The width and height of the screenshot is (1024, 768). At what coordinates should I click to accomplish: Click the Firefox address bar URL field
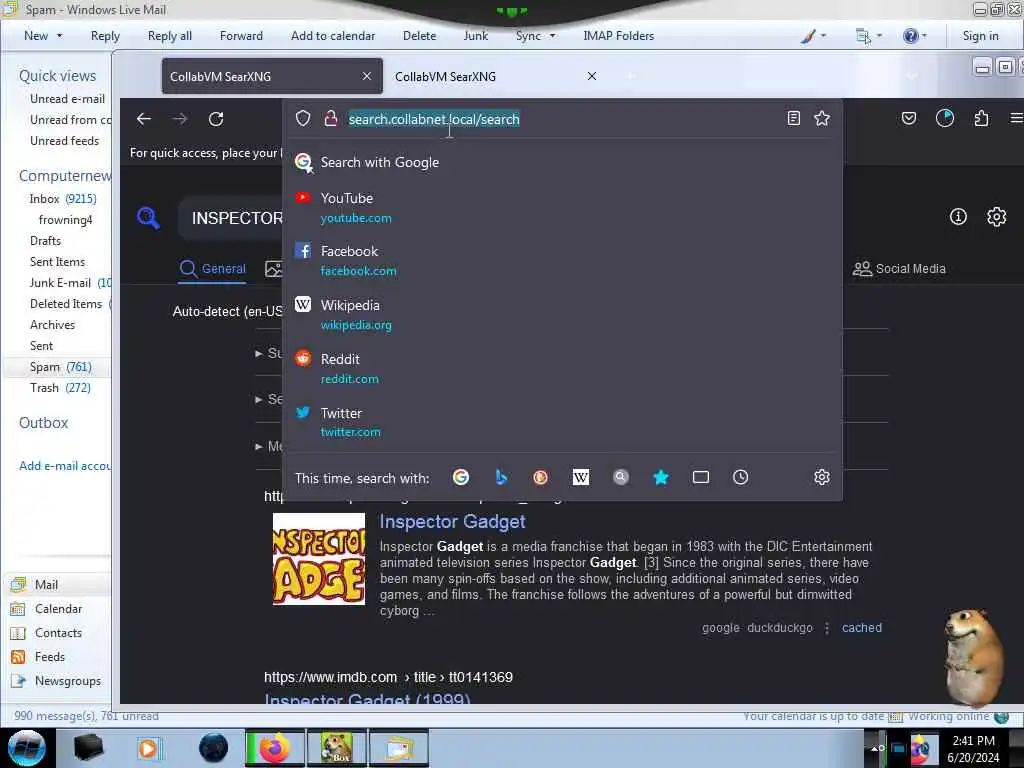(562, 119)
